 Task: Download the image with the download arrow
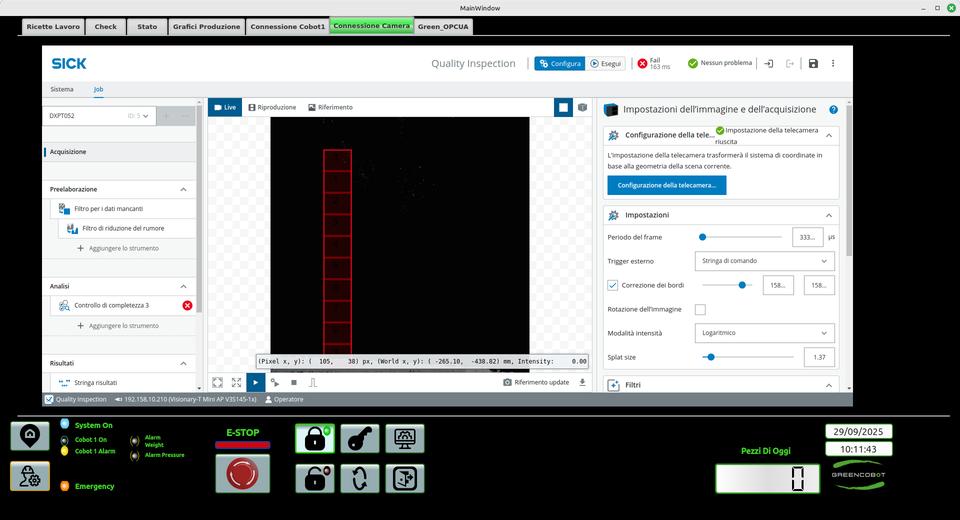582,382
